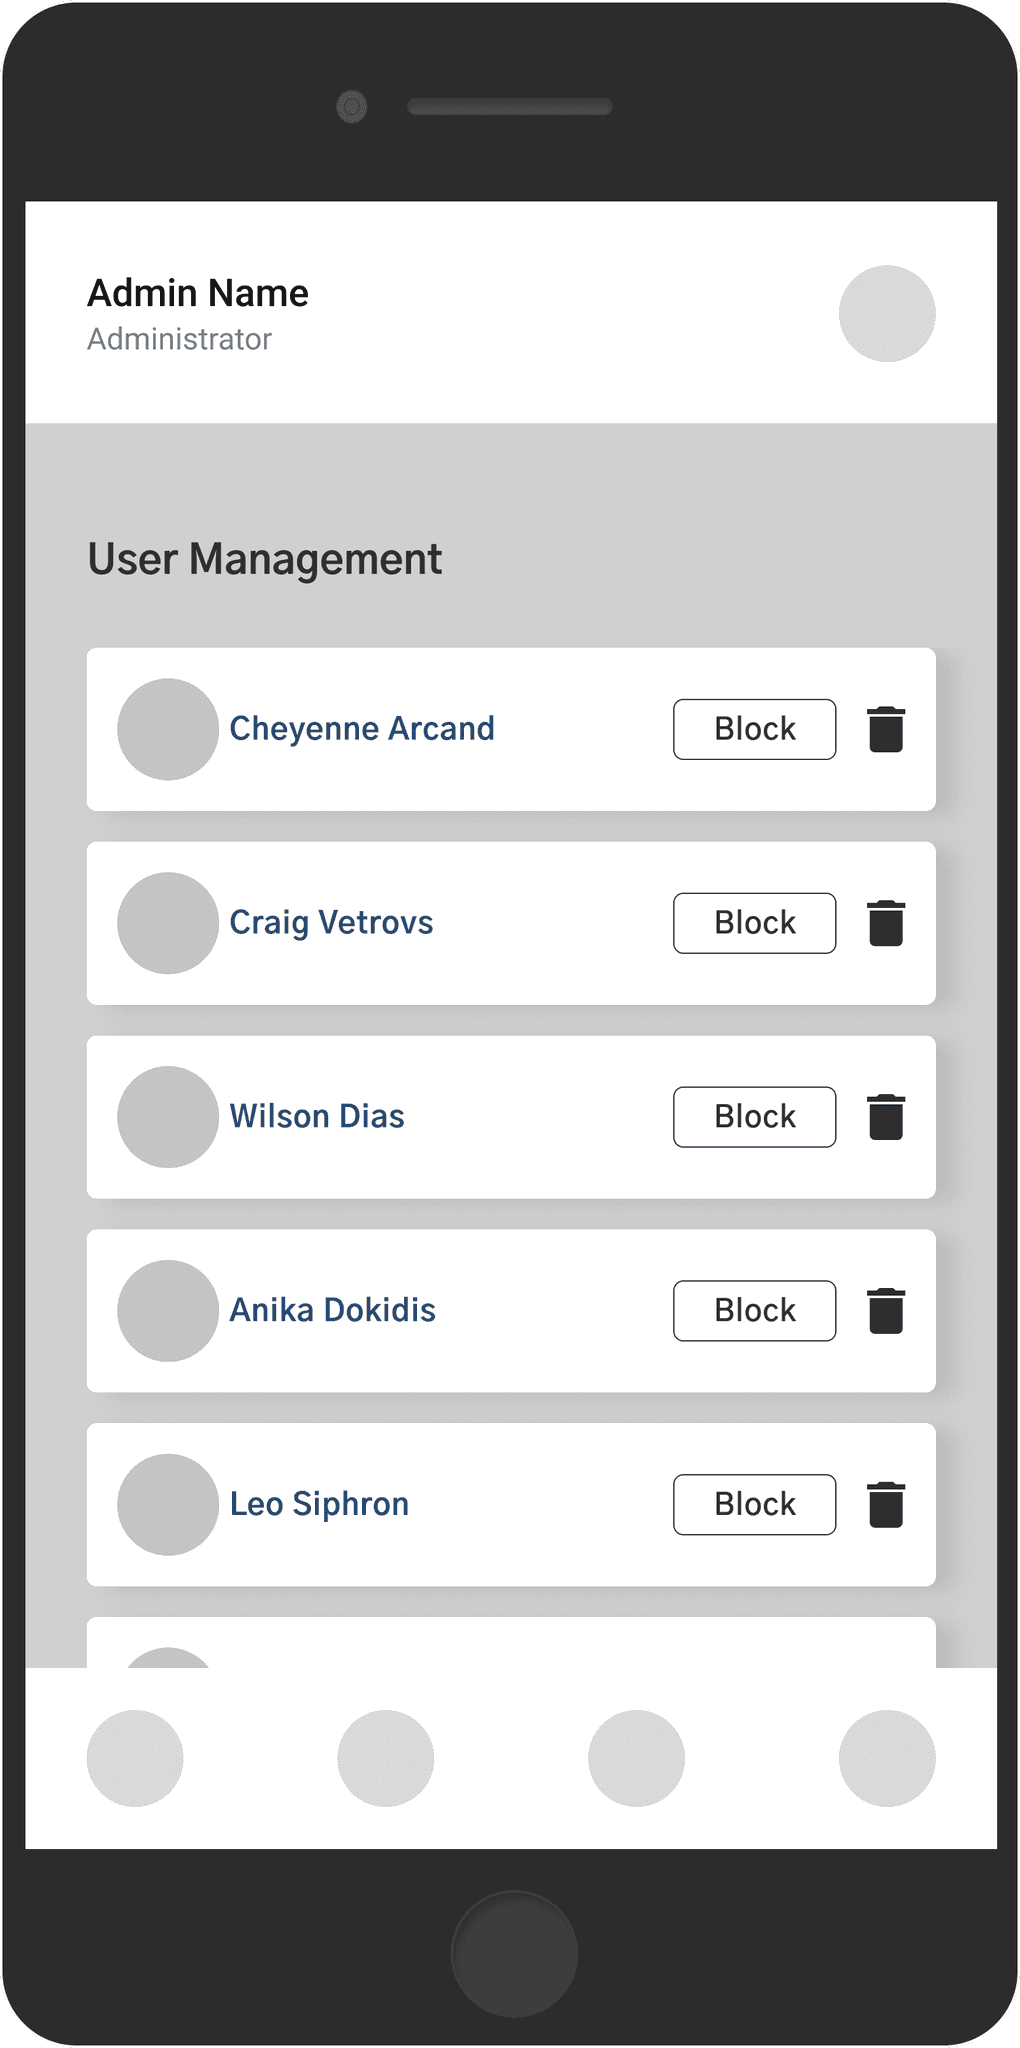Open the Craig Vetrovs name link

coord(331,923)
